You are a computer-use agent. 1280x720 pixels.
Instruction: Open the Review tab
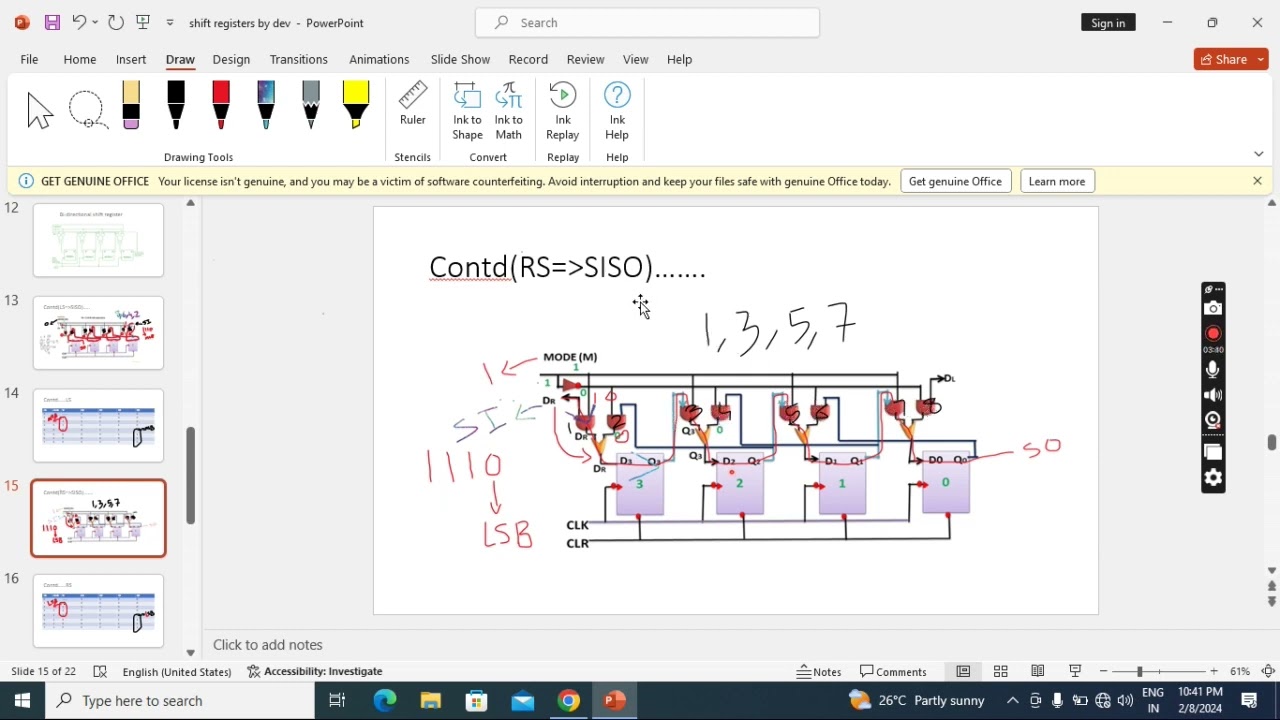[585, 59]
